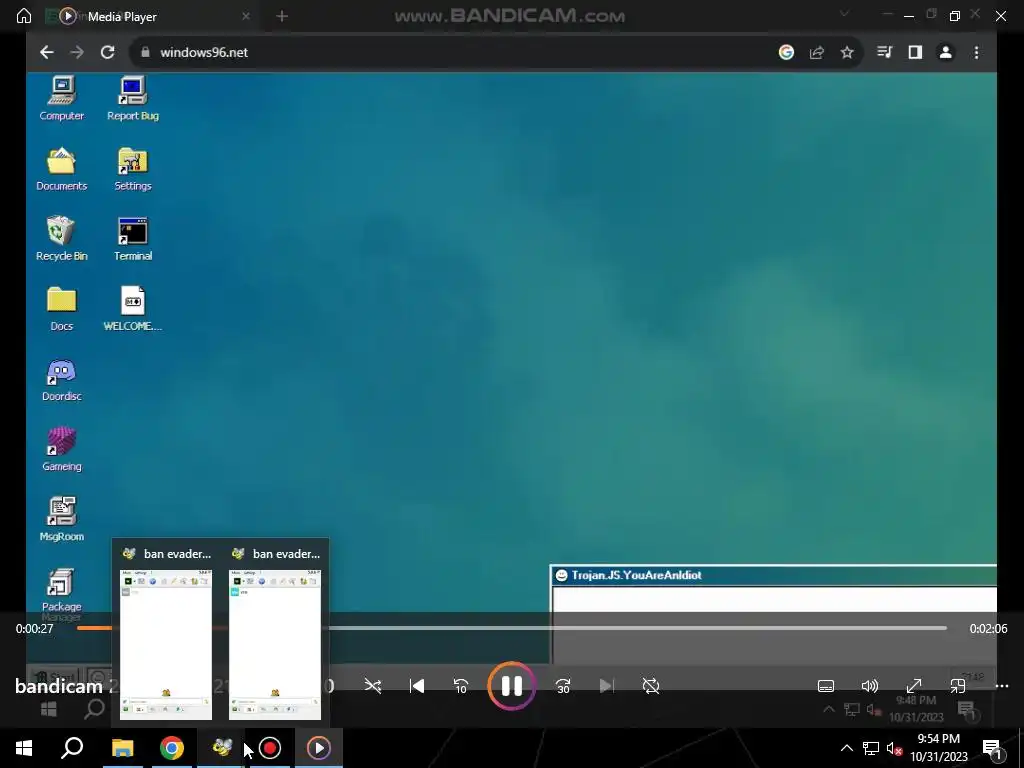The height and width of the screenshot is (768, 1024).
Task: Click the Media Player title tab
Action: (122, 16)
